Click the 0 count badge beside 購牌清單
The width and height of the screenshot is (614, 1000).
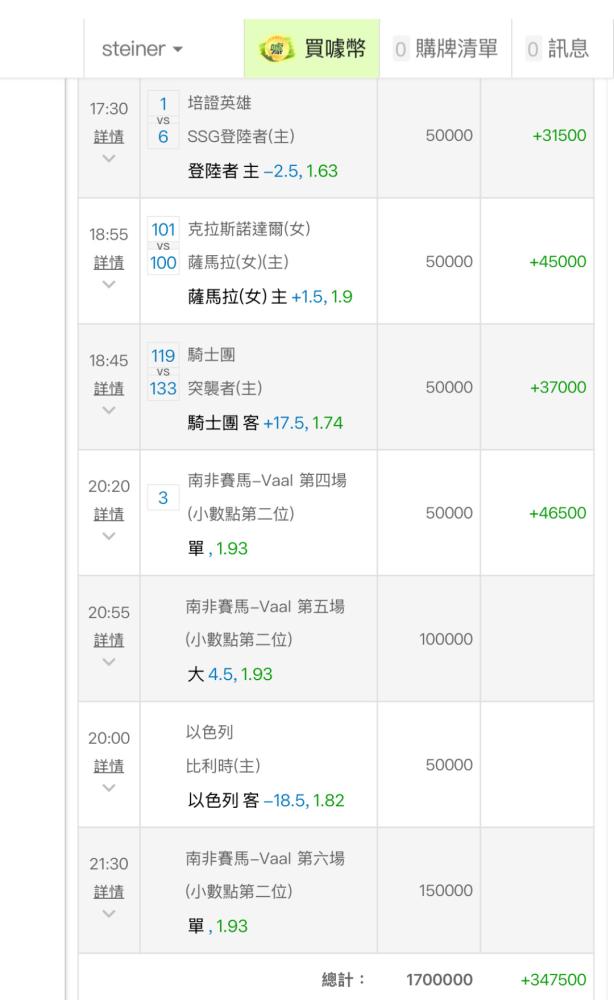(x=401, y=49)
